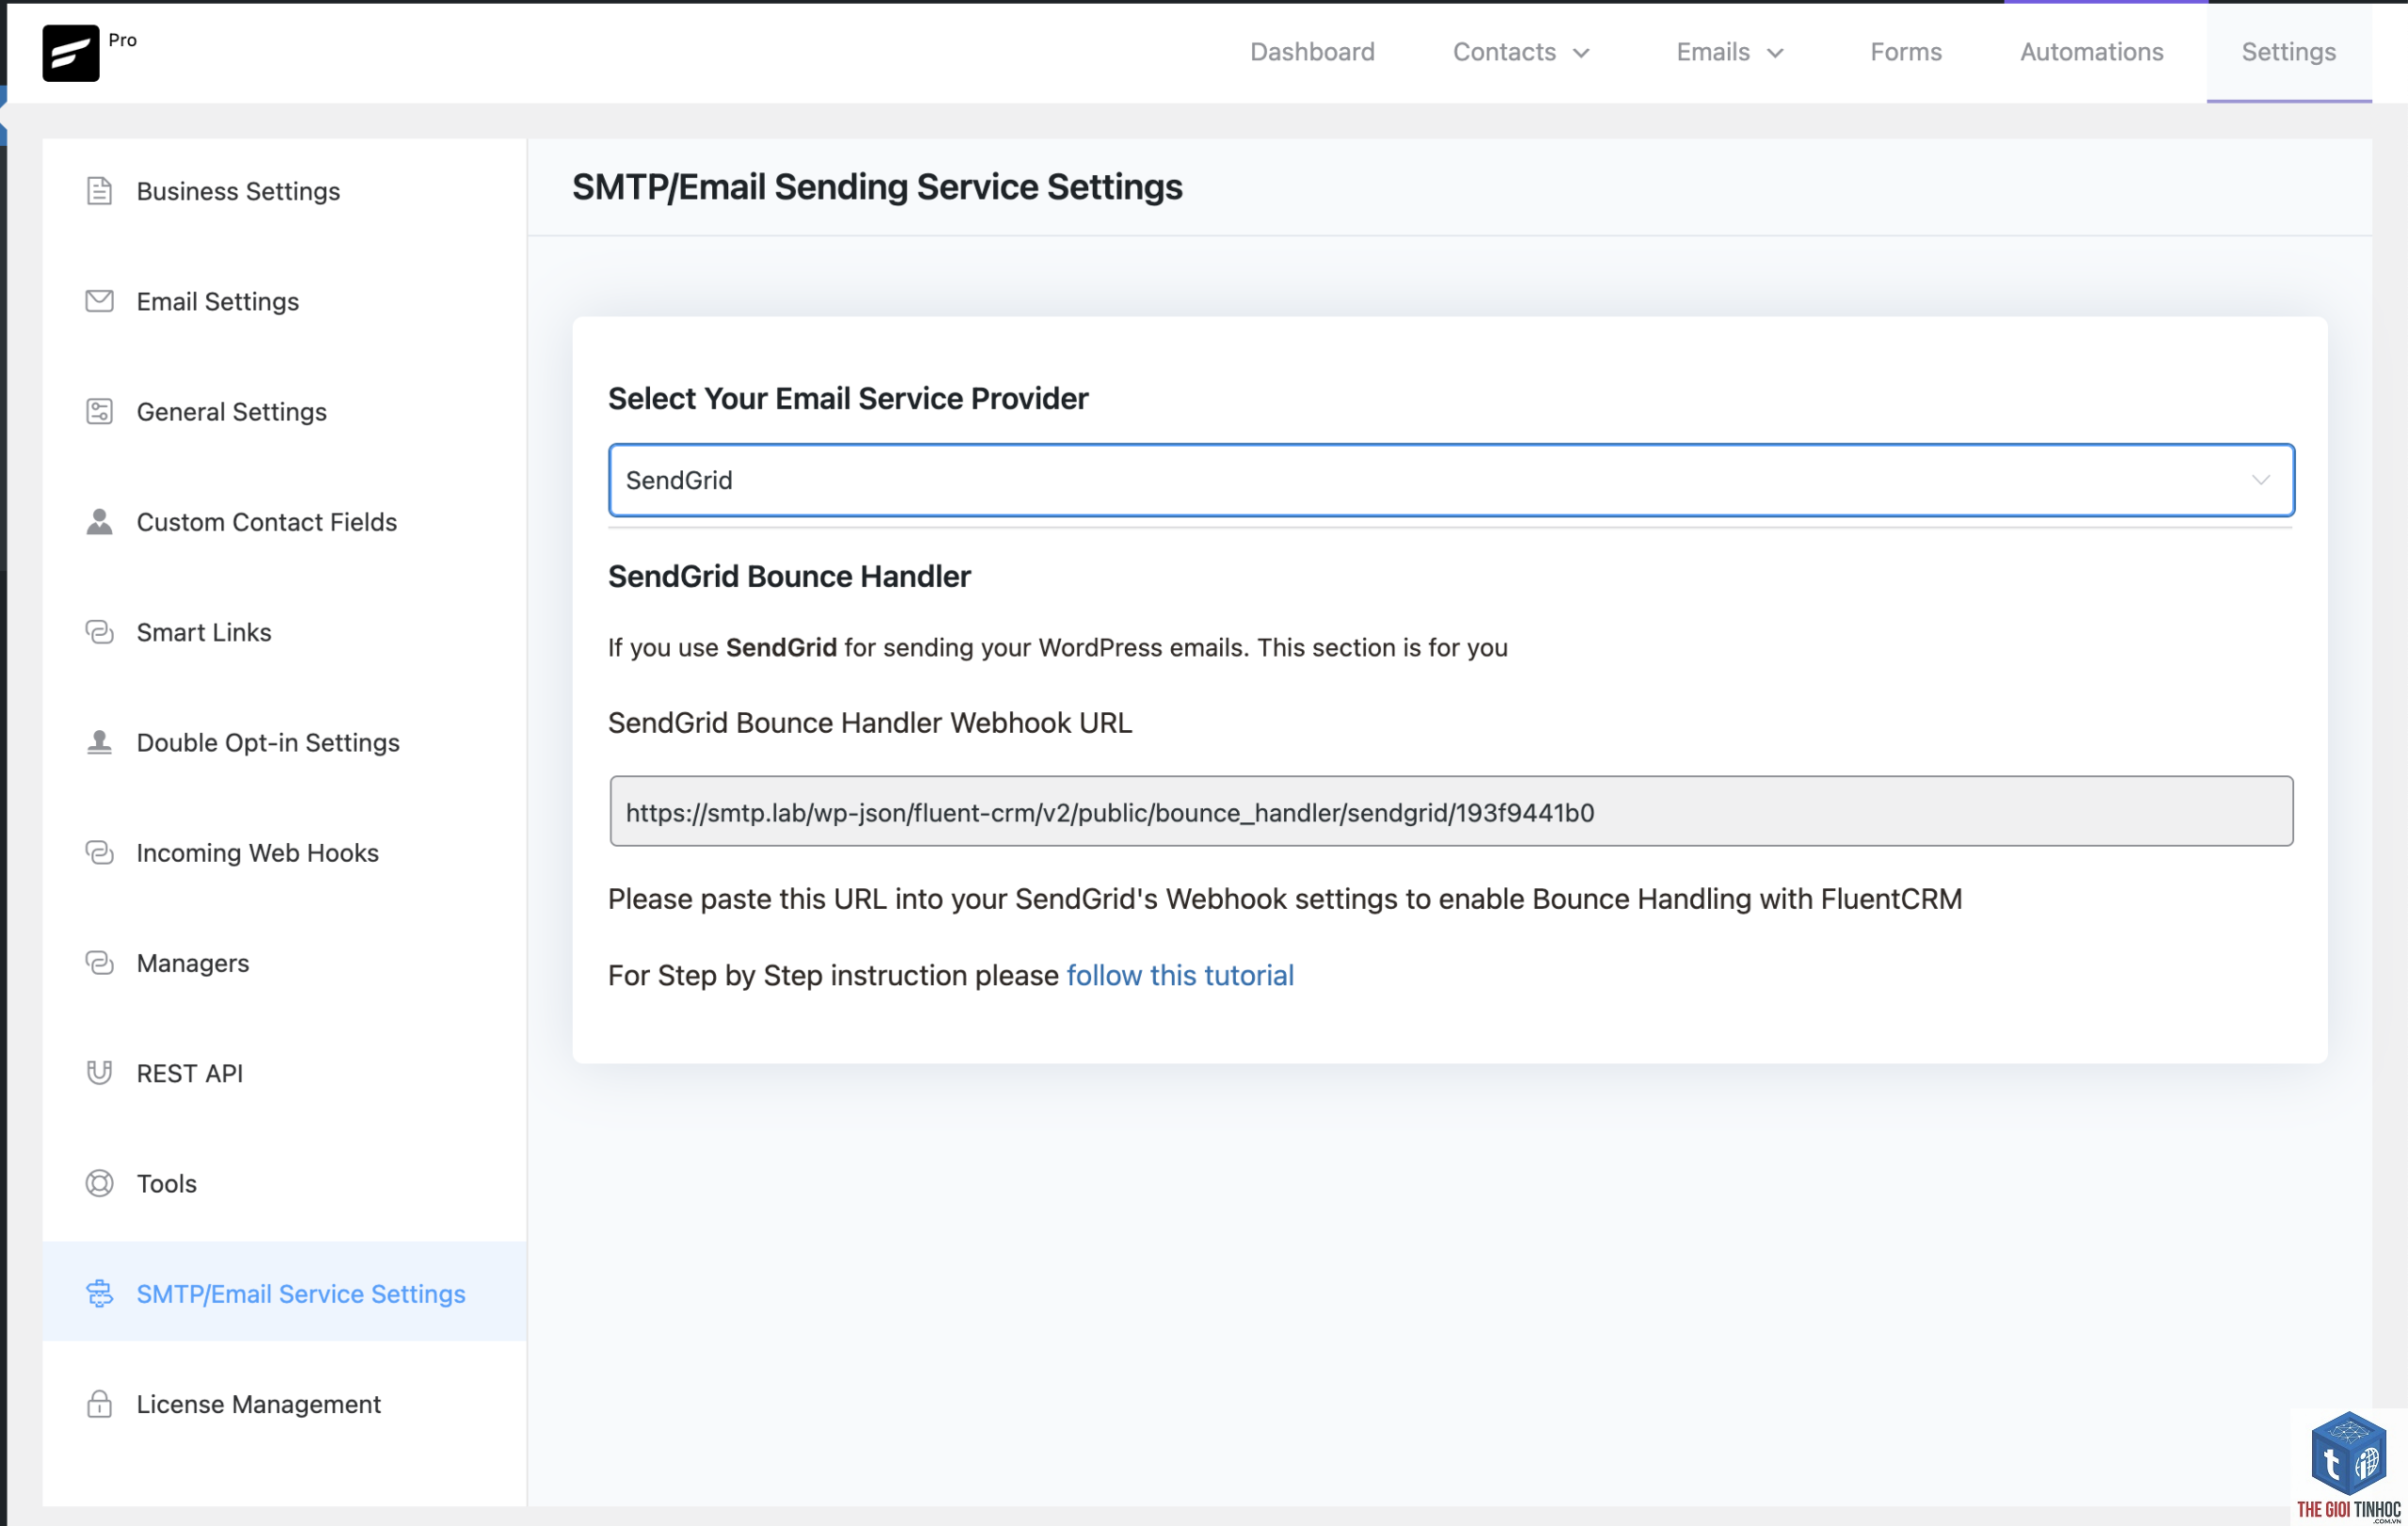Open the Email Service Provider dropdown

coord(1451,480)
